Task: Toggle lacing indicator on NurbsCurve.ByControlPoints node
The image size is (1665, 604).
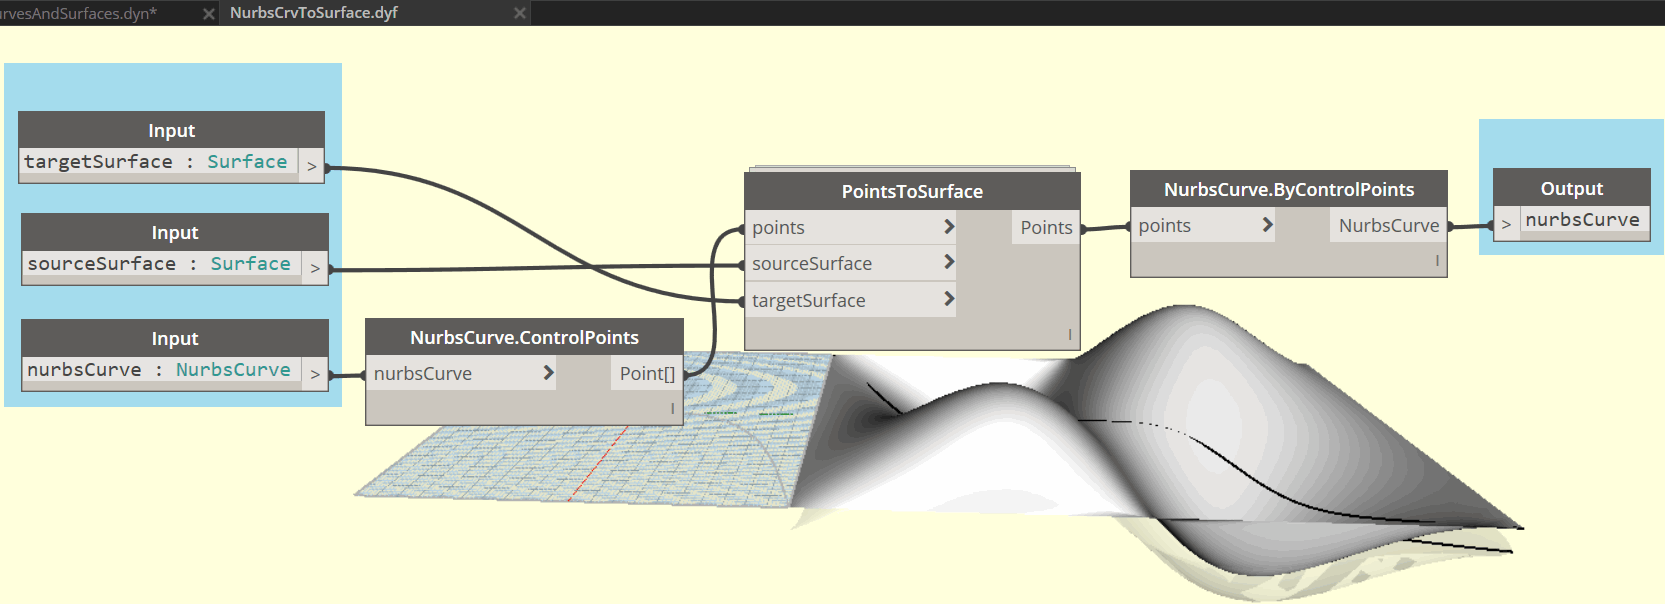Action: pos(1437,260)
